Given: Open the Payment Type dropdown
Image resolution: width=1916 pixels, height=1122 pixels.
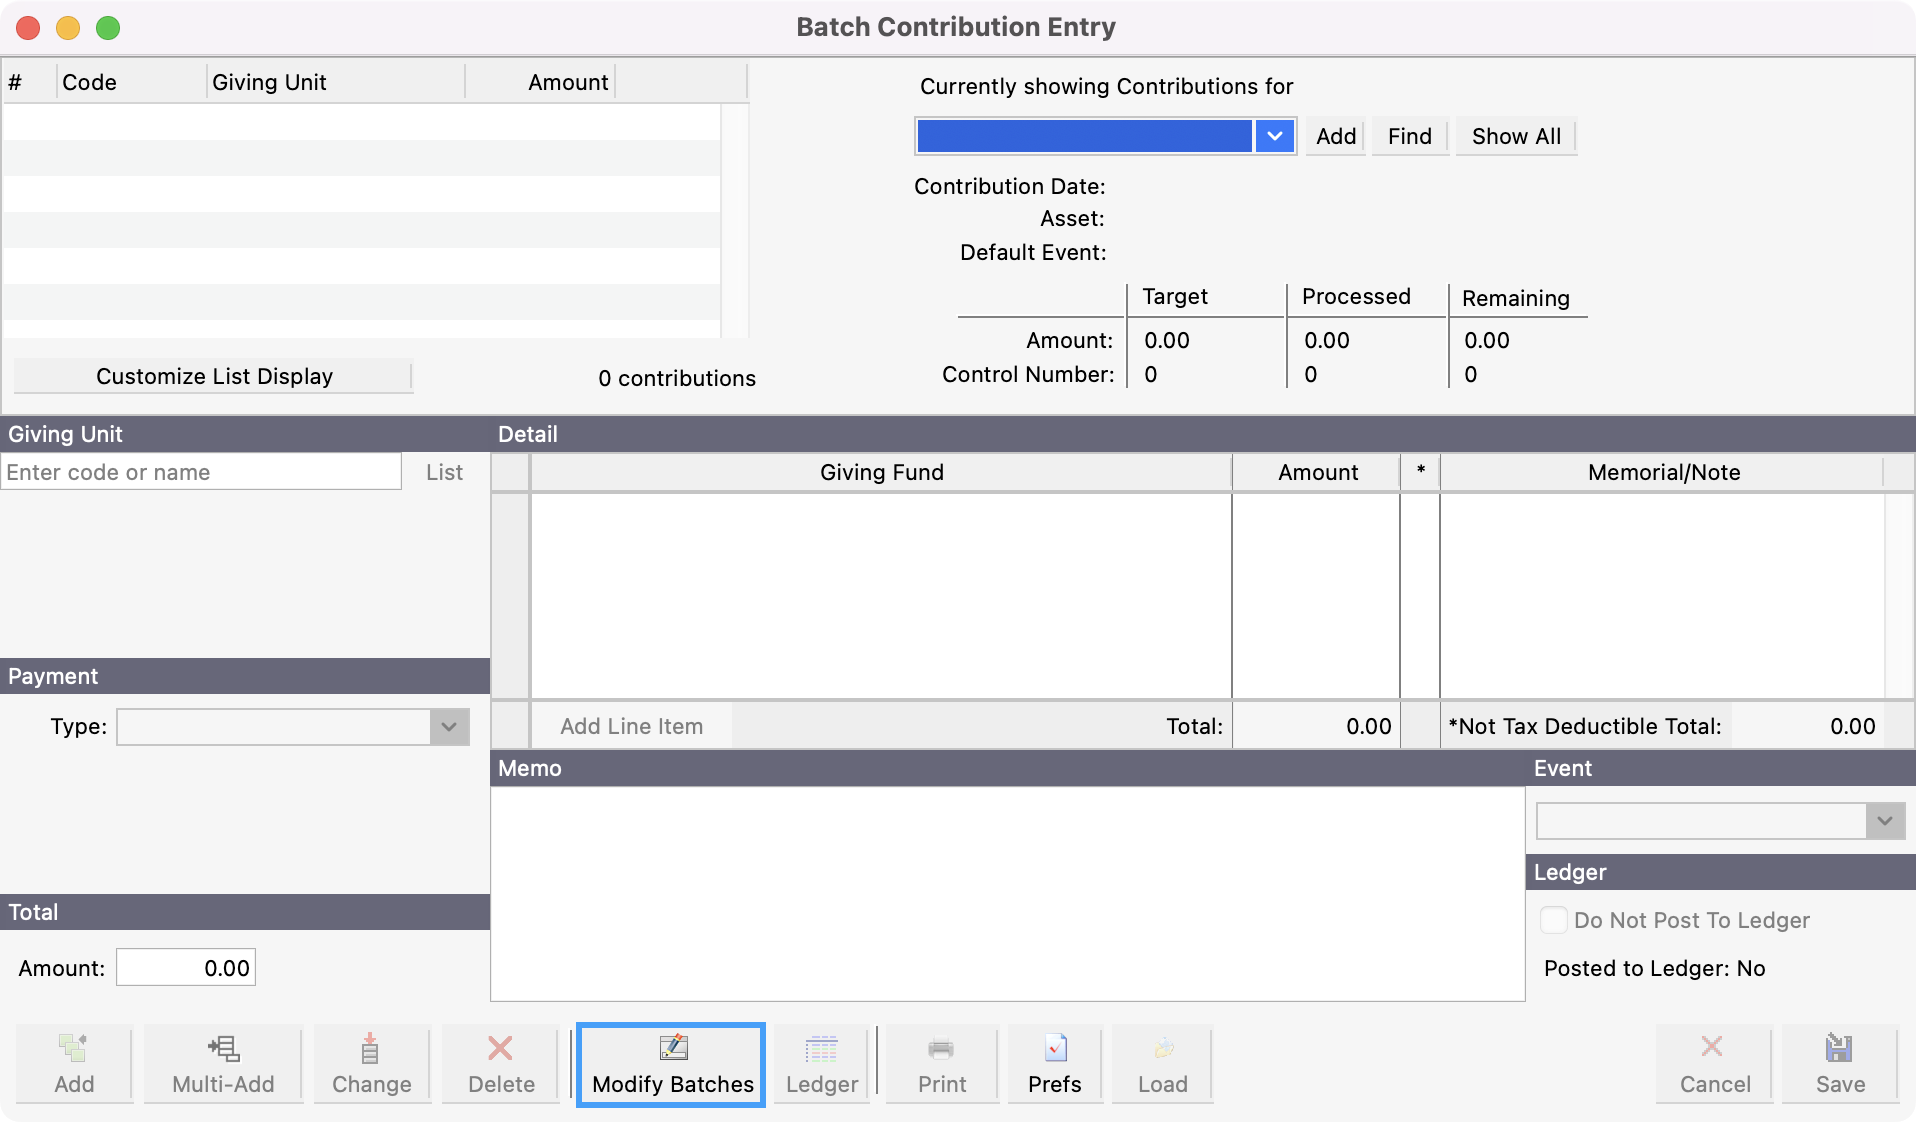Looking at the screenshot, I should 447,727.
